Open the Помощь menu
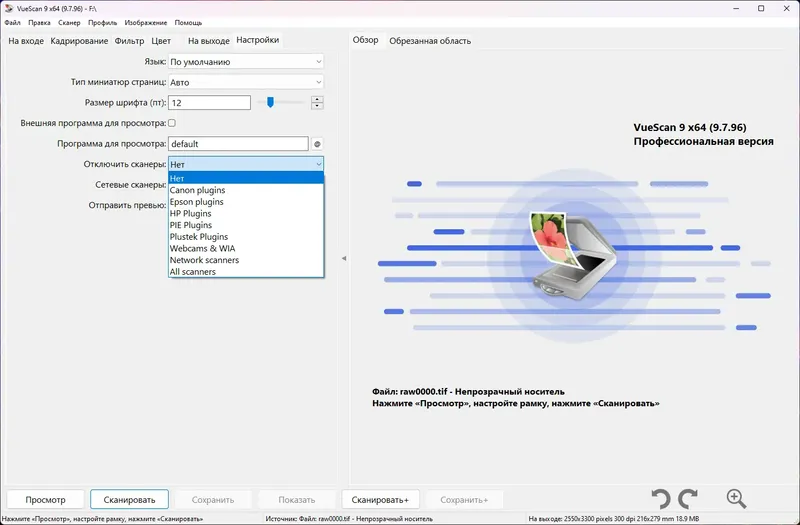 188,22
